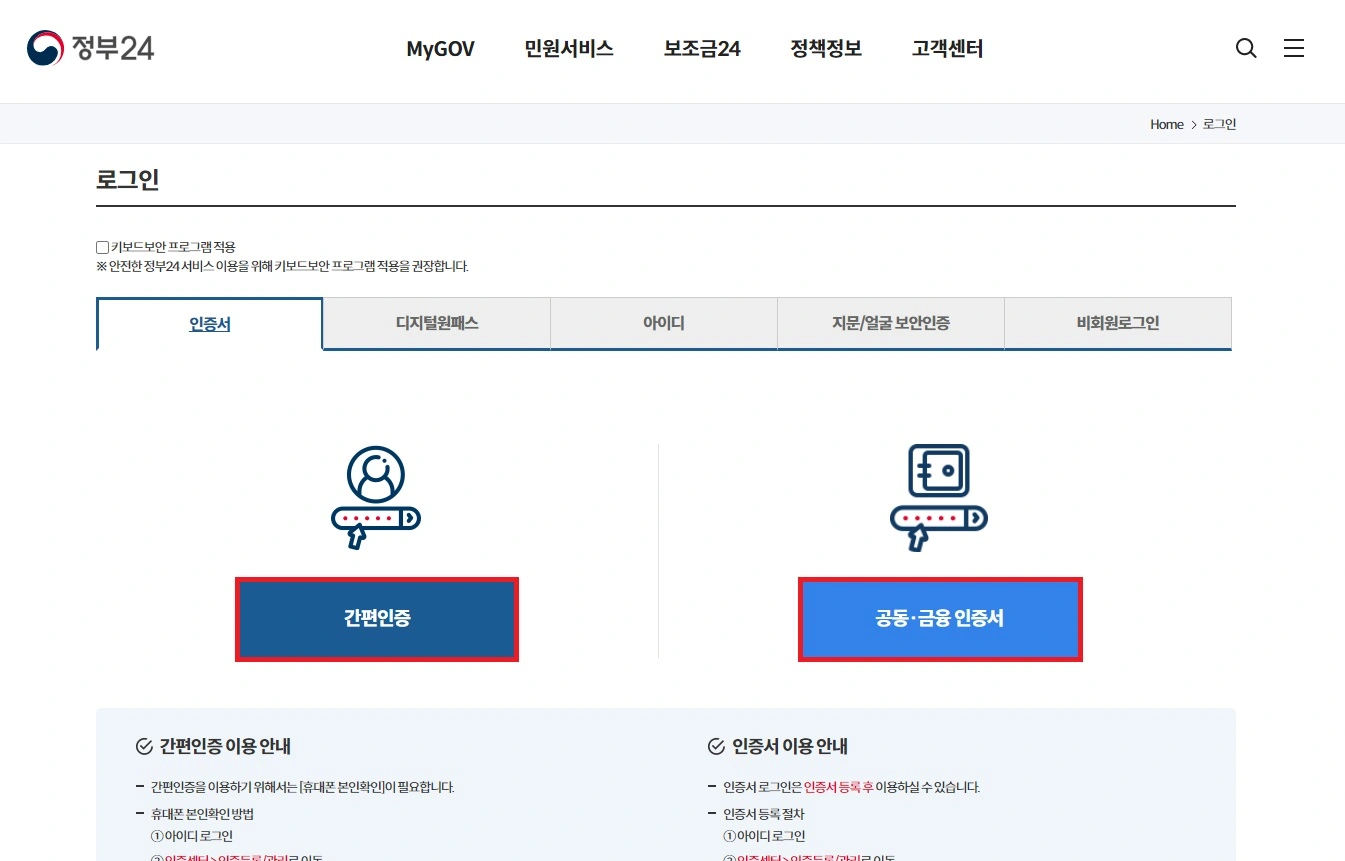
Task: Switch to the 디지털원패스 tab
Action: pos(436,323)
